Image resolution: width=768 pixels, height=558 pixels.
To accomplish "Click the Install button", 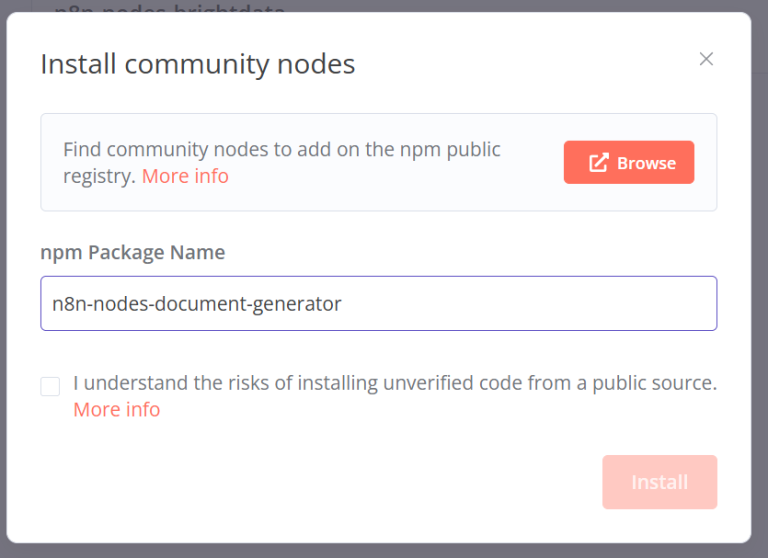I will pyautogui.click(x=659, y=482).
